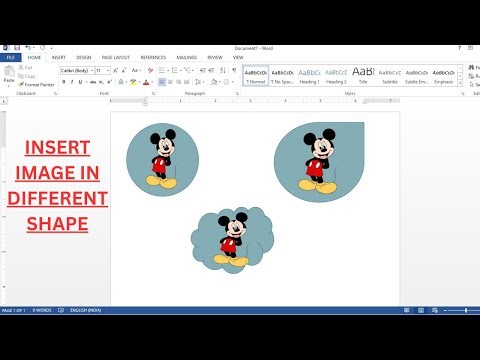The width and height of the screenshot is (480, 360).
Task: Switch to Print Layout view in status bar
Action: coord(421,310)
